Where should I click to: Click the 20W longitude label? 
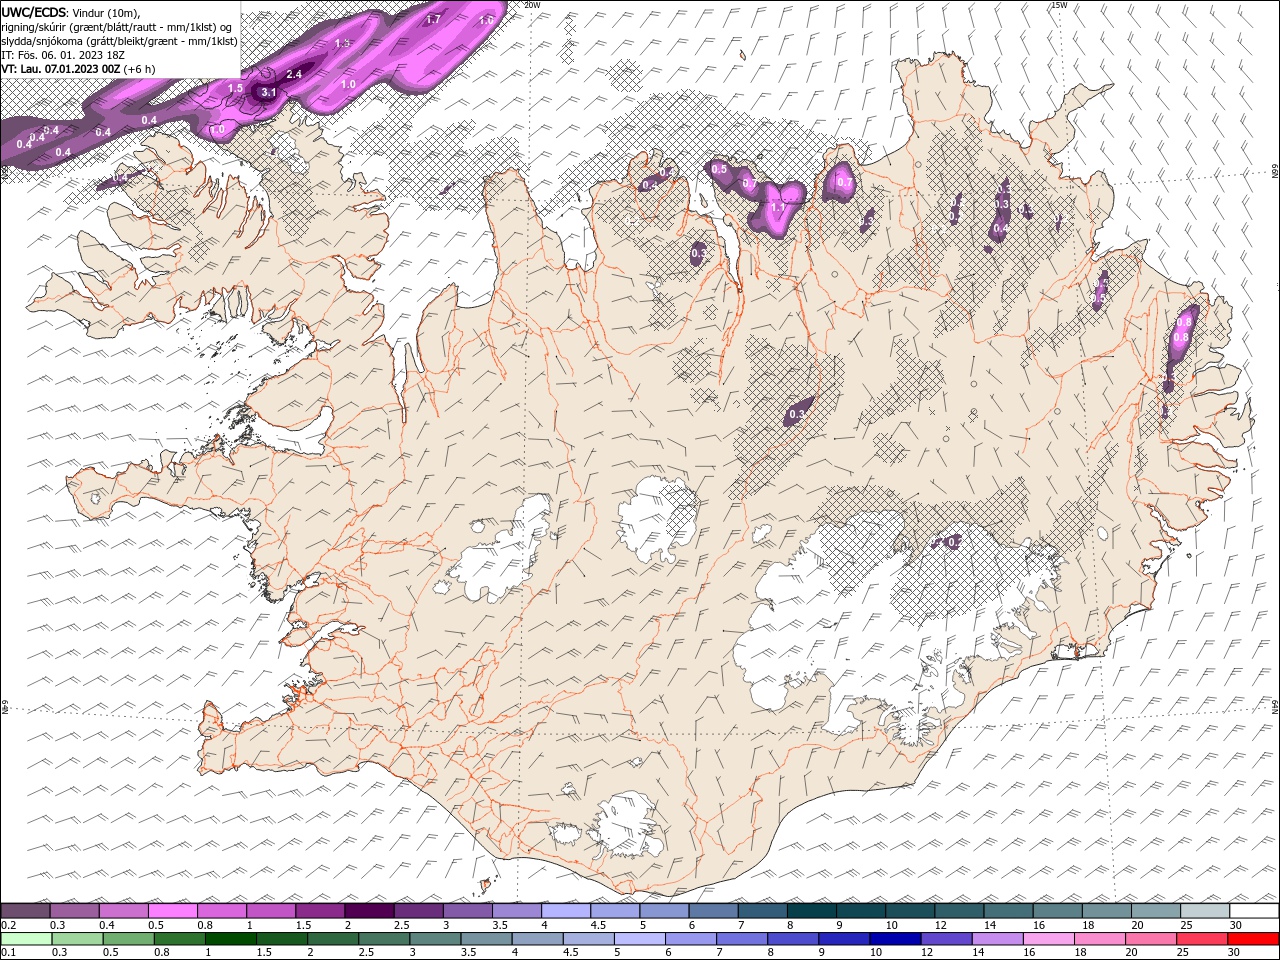click(532, 5)
